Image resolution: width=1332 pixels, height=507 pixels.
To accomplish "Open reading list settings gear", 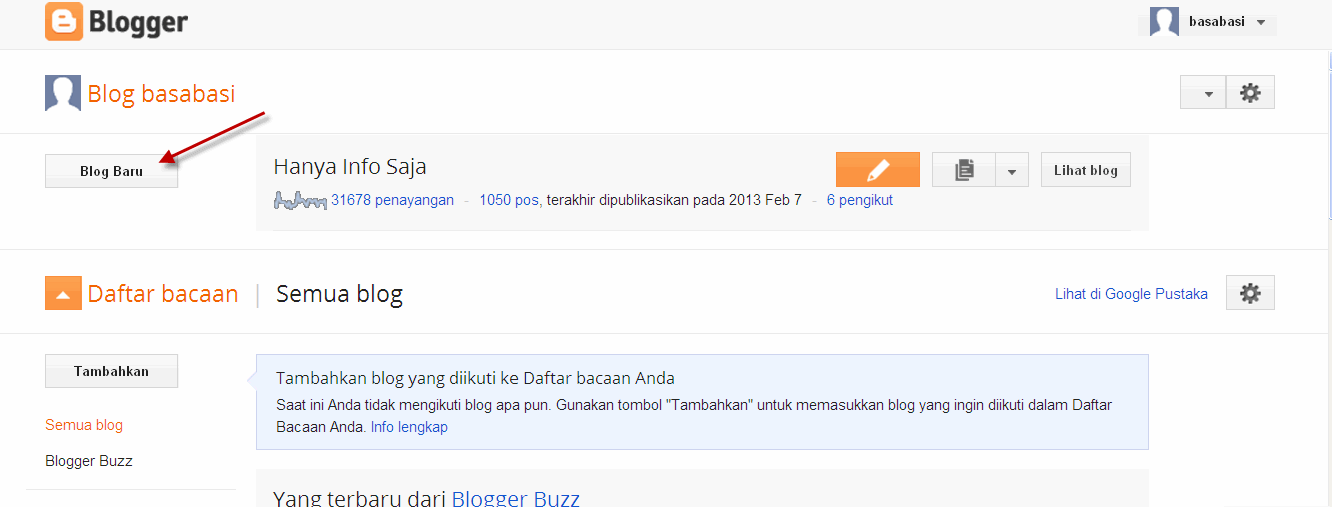I will [x=1250, y=293].
